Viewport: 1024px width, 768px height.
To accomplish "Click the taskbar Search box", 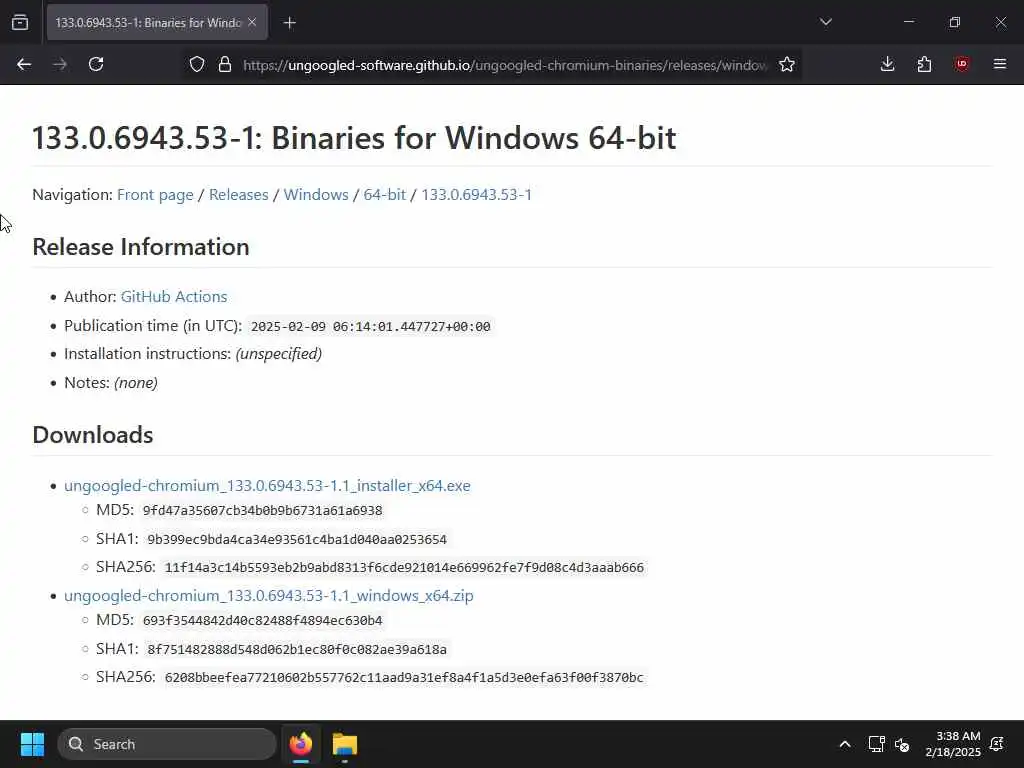I will pyautogui.click(x=167, y=744).
